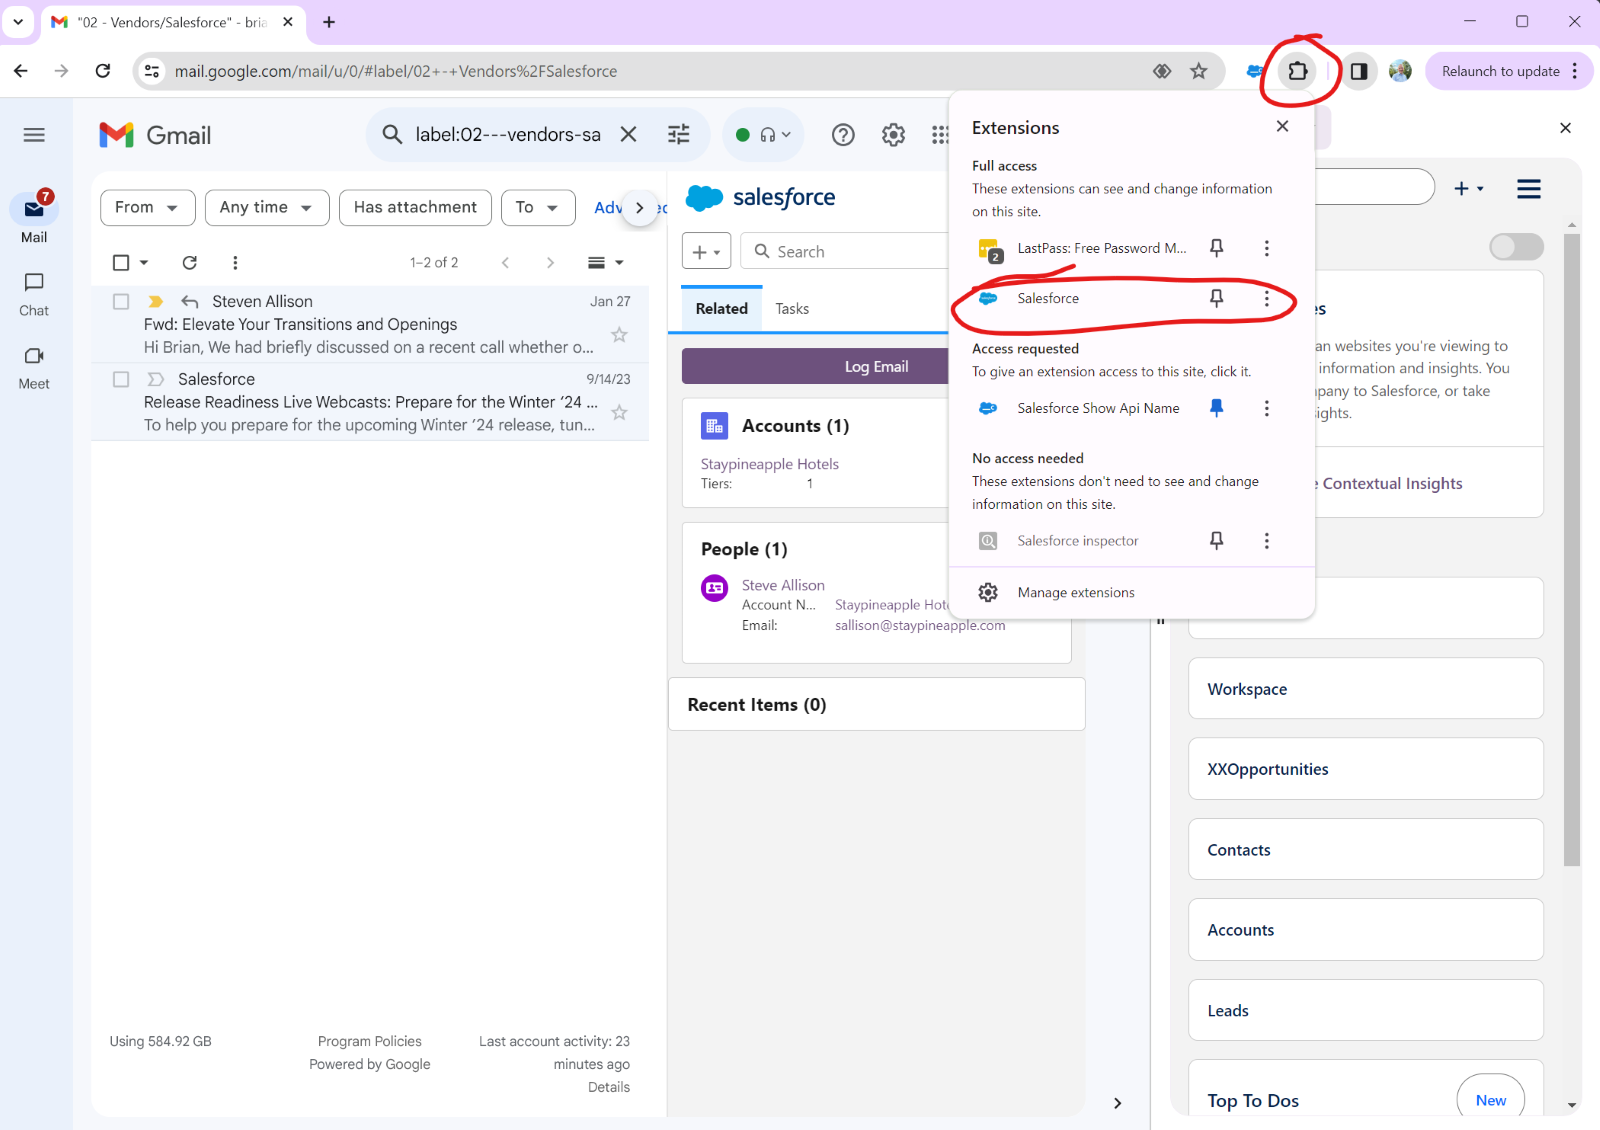Toggle the switch in right side panel
The height and width of the screenshot is (1130, 1600).
point(1516,247)
